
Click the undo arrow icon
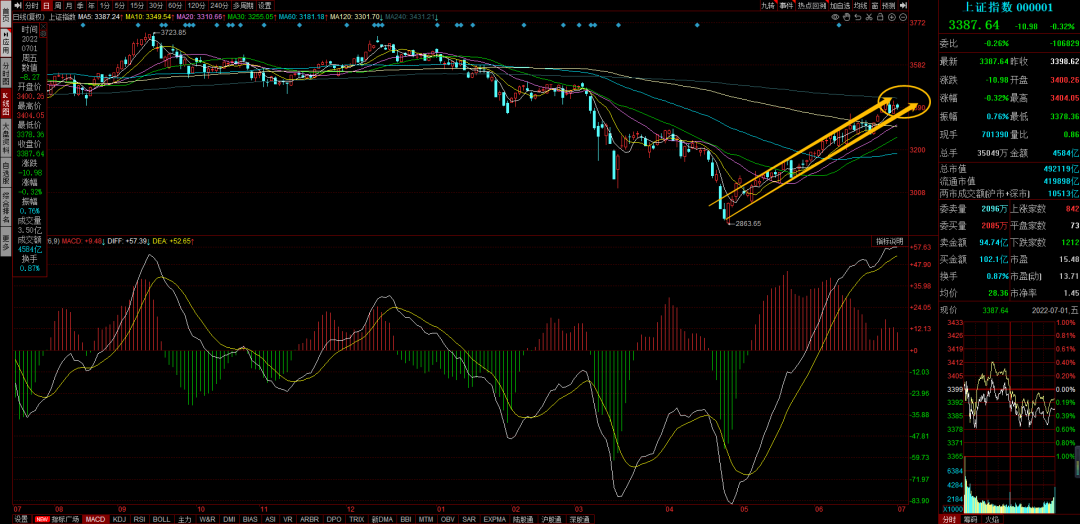pyautogui.click(x=858, y=17)
